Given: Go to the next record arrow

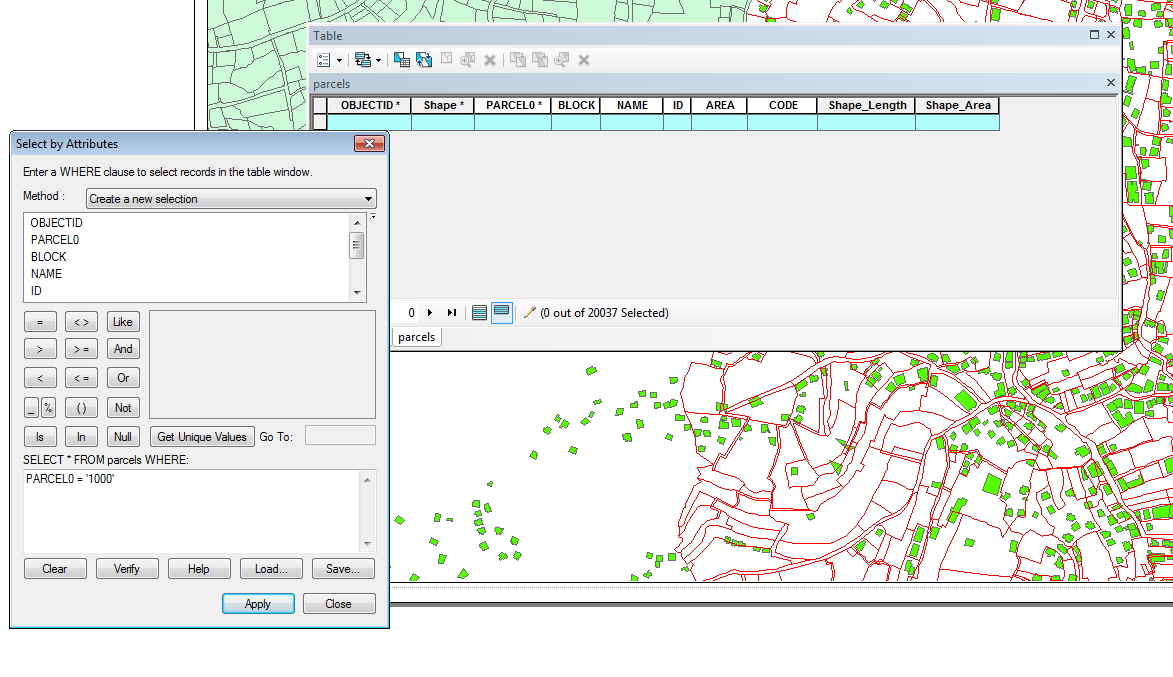Looking at the screenshot, I should tap(430, 313).
